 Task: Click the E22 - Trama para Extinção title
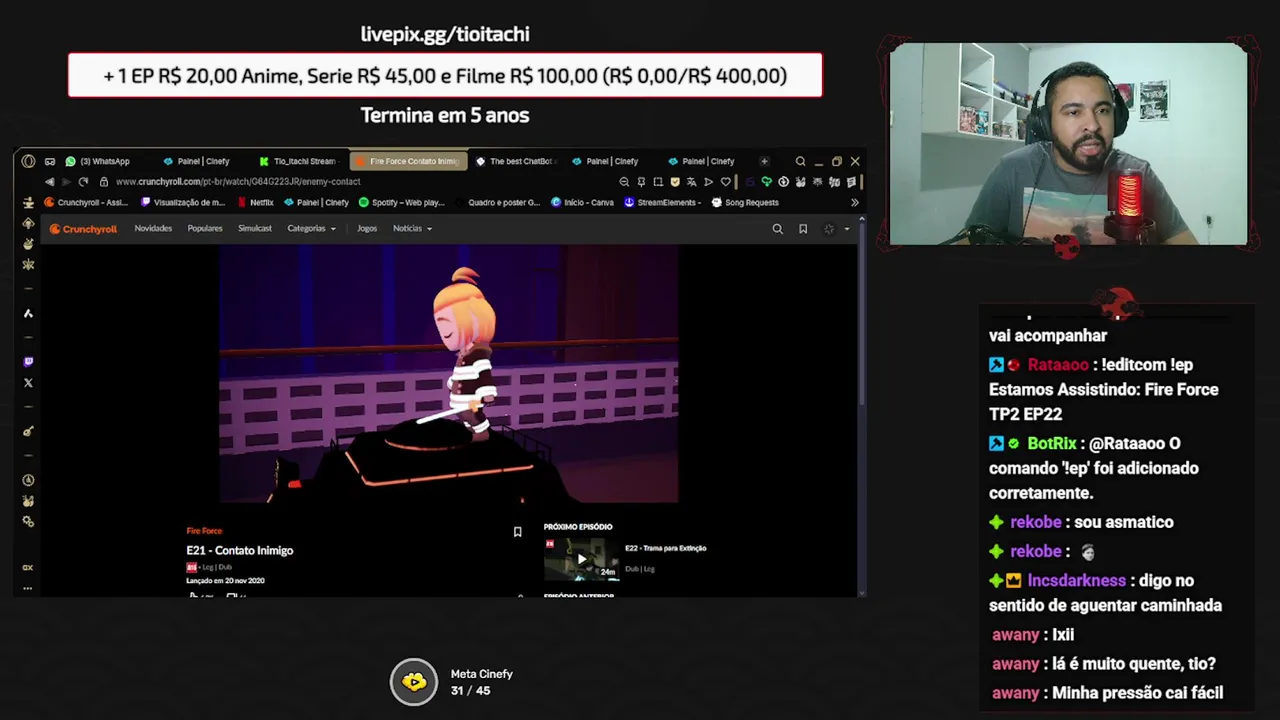point(665,548)
